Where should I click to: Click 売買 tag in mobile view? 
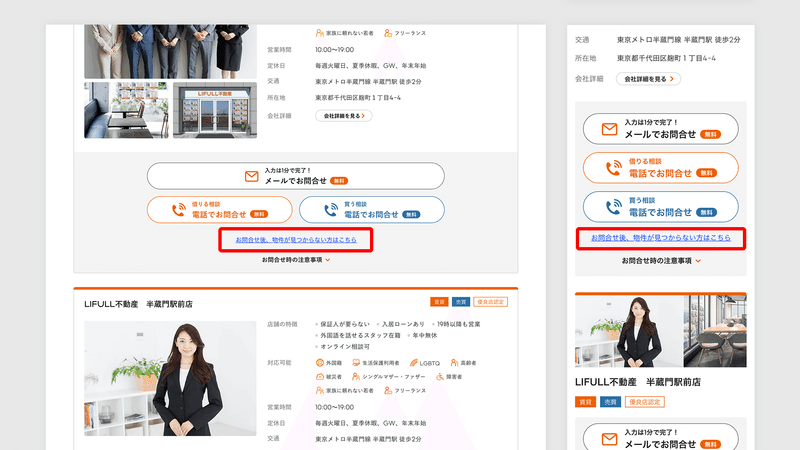(610, 402)
